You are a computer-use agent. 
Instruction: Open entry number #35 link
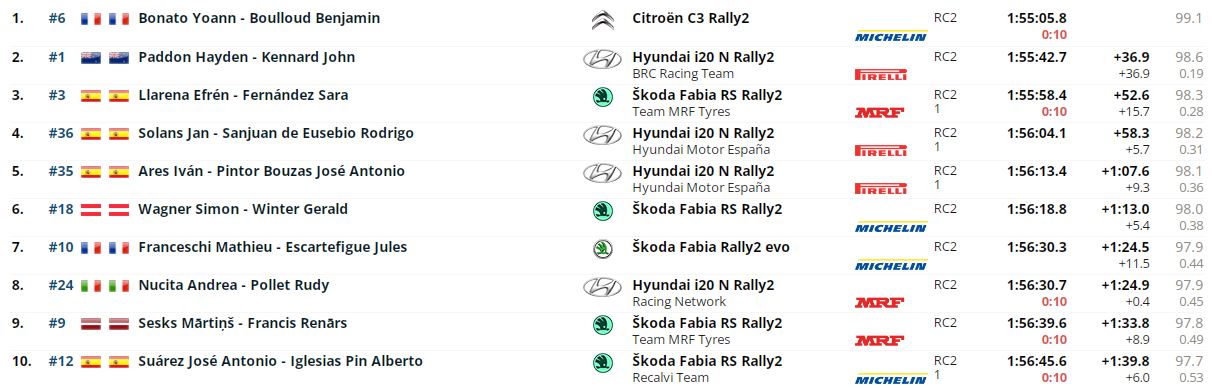[61, 171]
